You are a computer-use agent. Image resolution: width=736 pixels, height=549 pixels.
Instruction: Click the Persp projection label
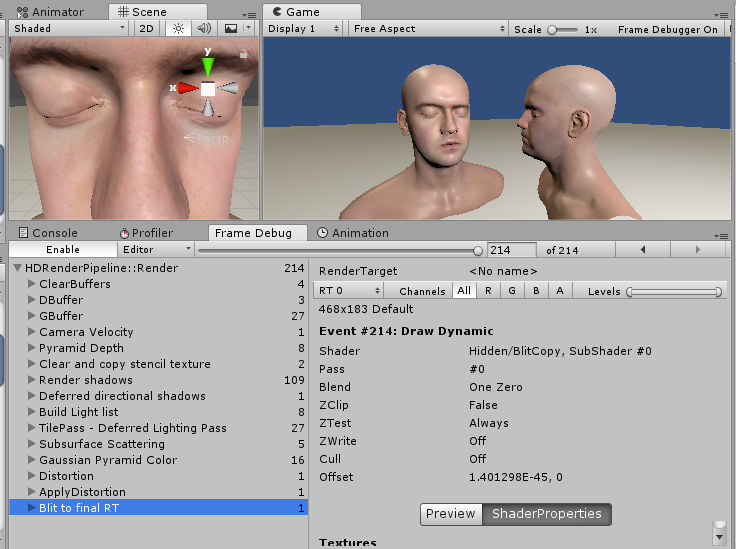click(206, 138)
